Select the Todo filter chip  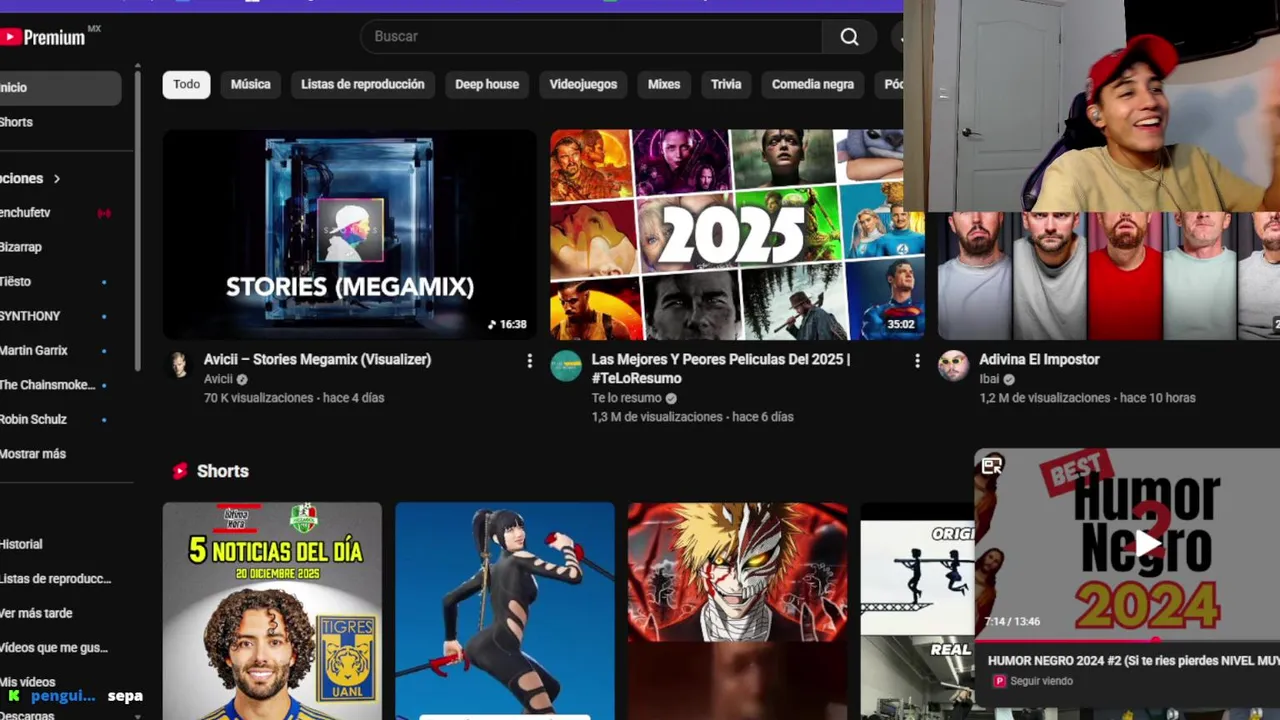pos(187,85)
